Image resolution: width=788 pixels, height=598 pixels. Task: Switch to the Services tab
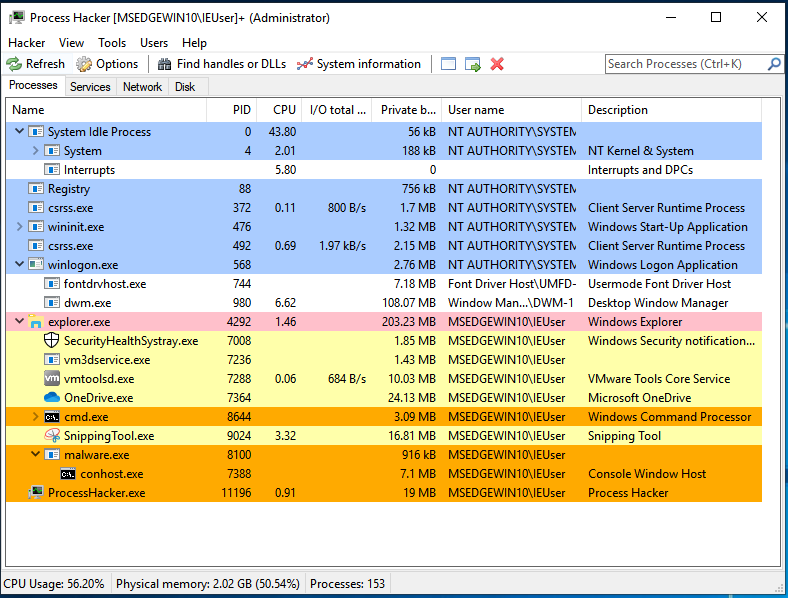(90, 87)
